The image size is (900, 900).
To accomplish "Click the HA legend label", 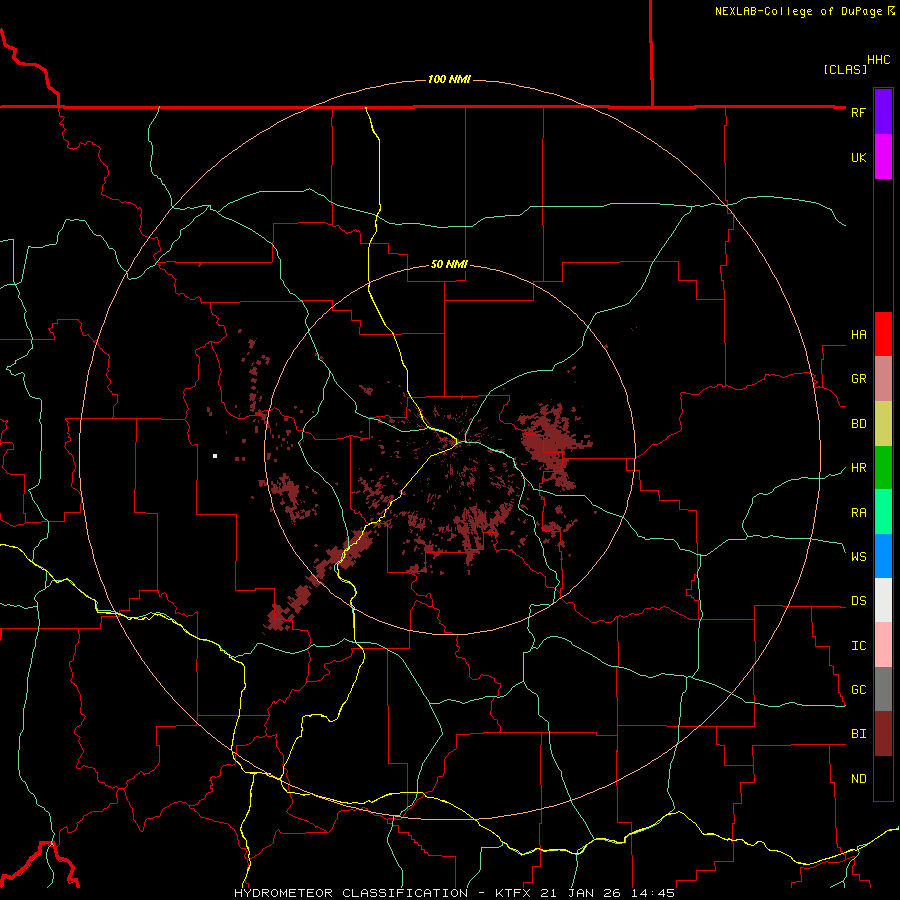I will pos(858,335).
